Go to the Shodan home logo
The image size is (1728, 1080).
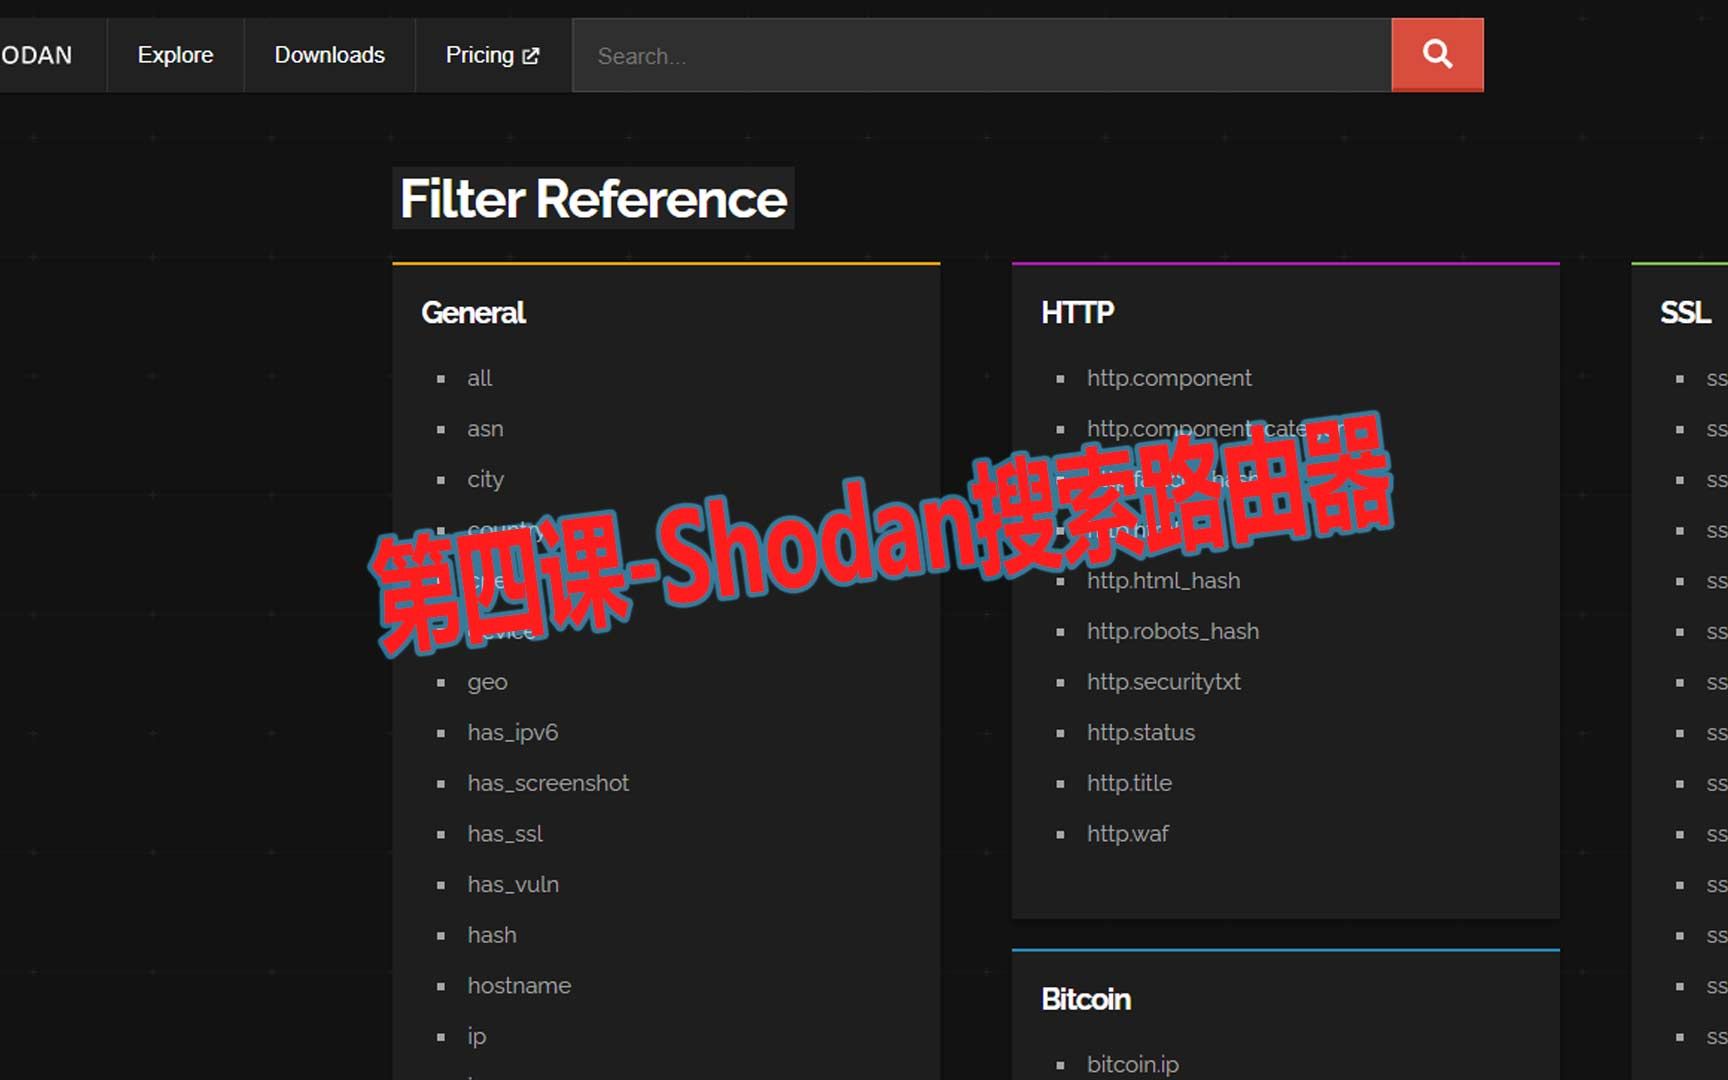point(37,55)
